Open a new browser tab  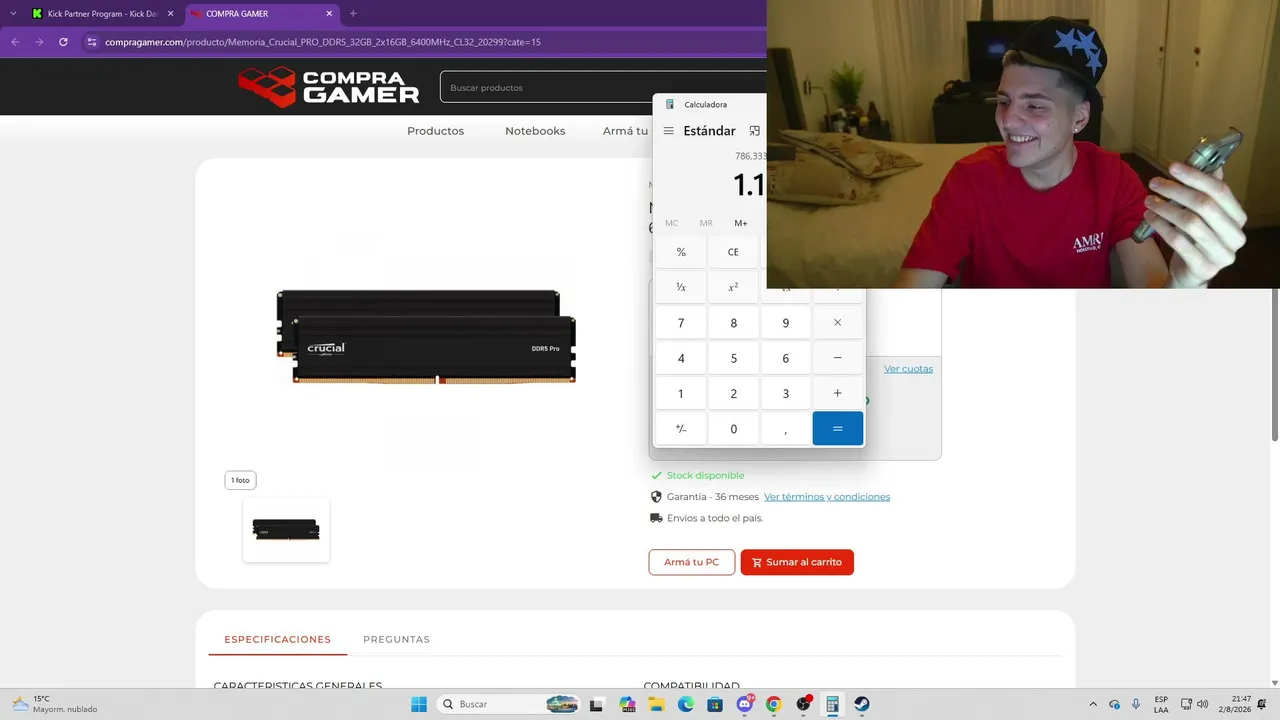[353, 14]
